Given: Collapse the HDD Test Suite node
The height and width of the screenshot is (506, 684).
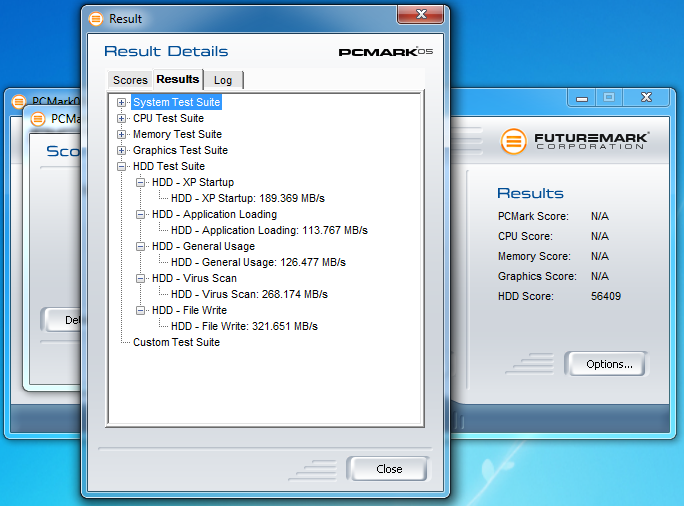Looking at the screenshot, I should tap(121, 167).
